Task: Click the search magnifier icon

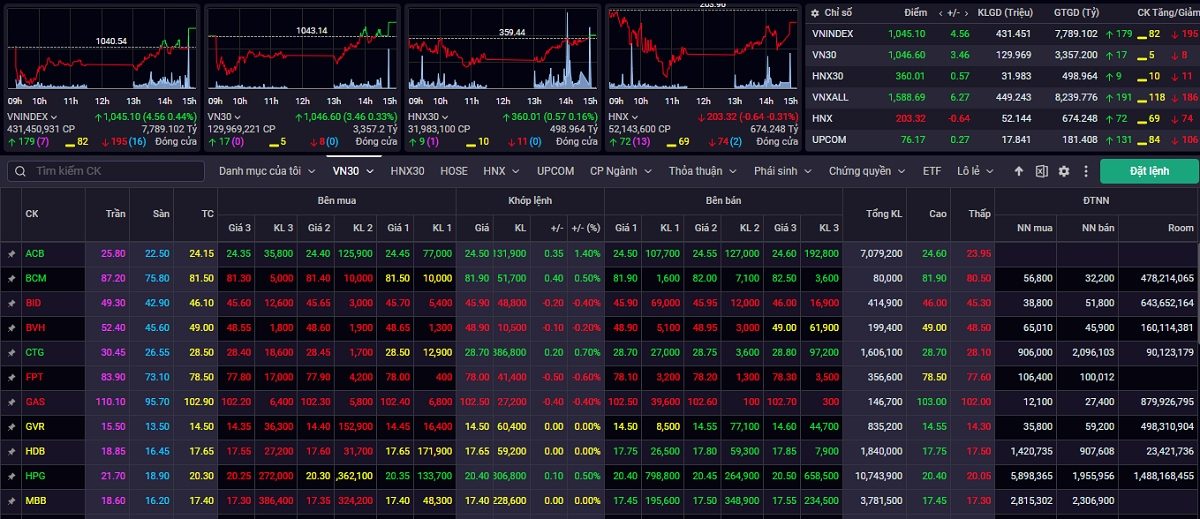Action: (x=21, y=171)
